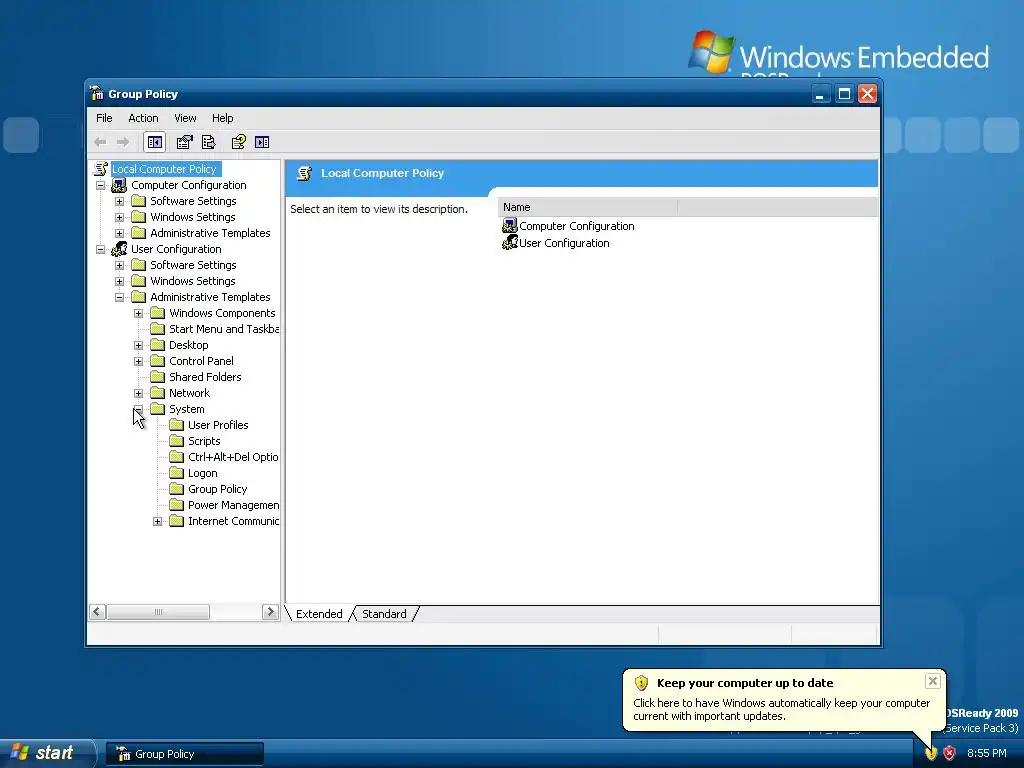Open the View menu
This screenshot has width=1024, height=768.
pyautogui.click(x=185, y=118)
